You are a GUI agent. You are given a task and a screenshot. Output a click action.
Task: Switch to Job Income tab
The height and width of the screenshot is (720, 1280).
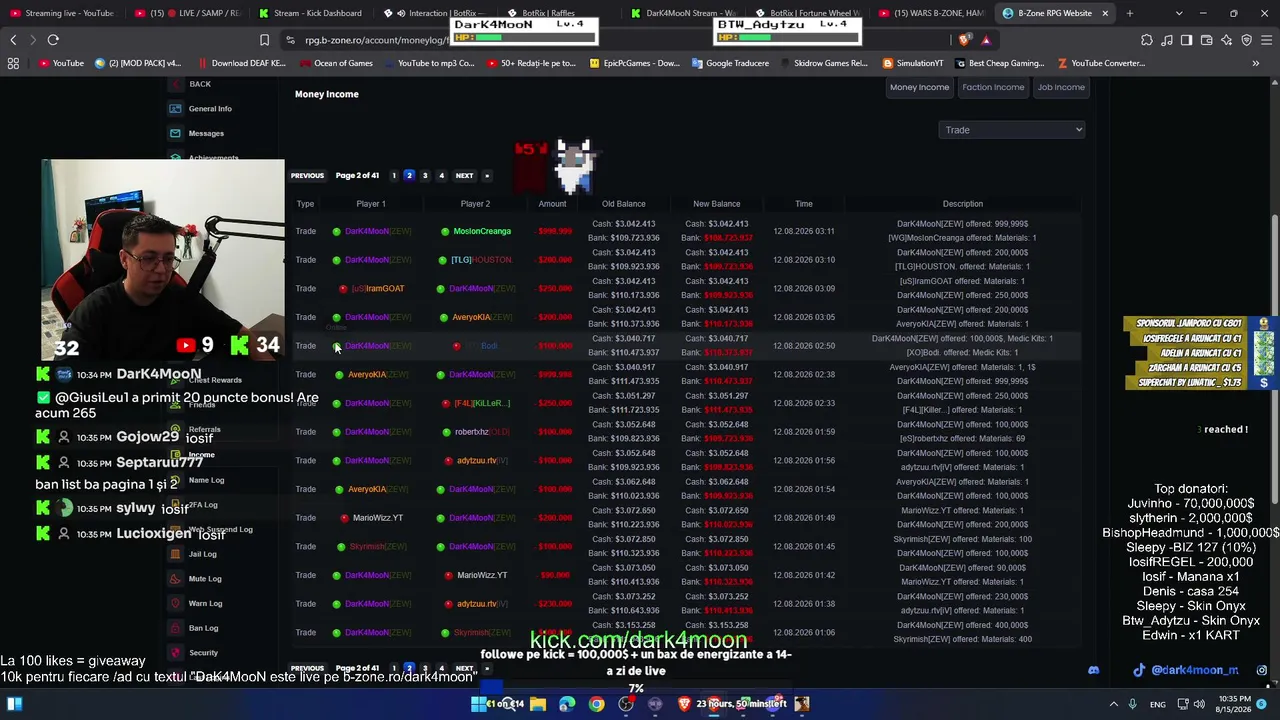pyautogui.click(x=1061, y=87)
